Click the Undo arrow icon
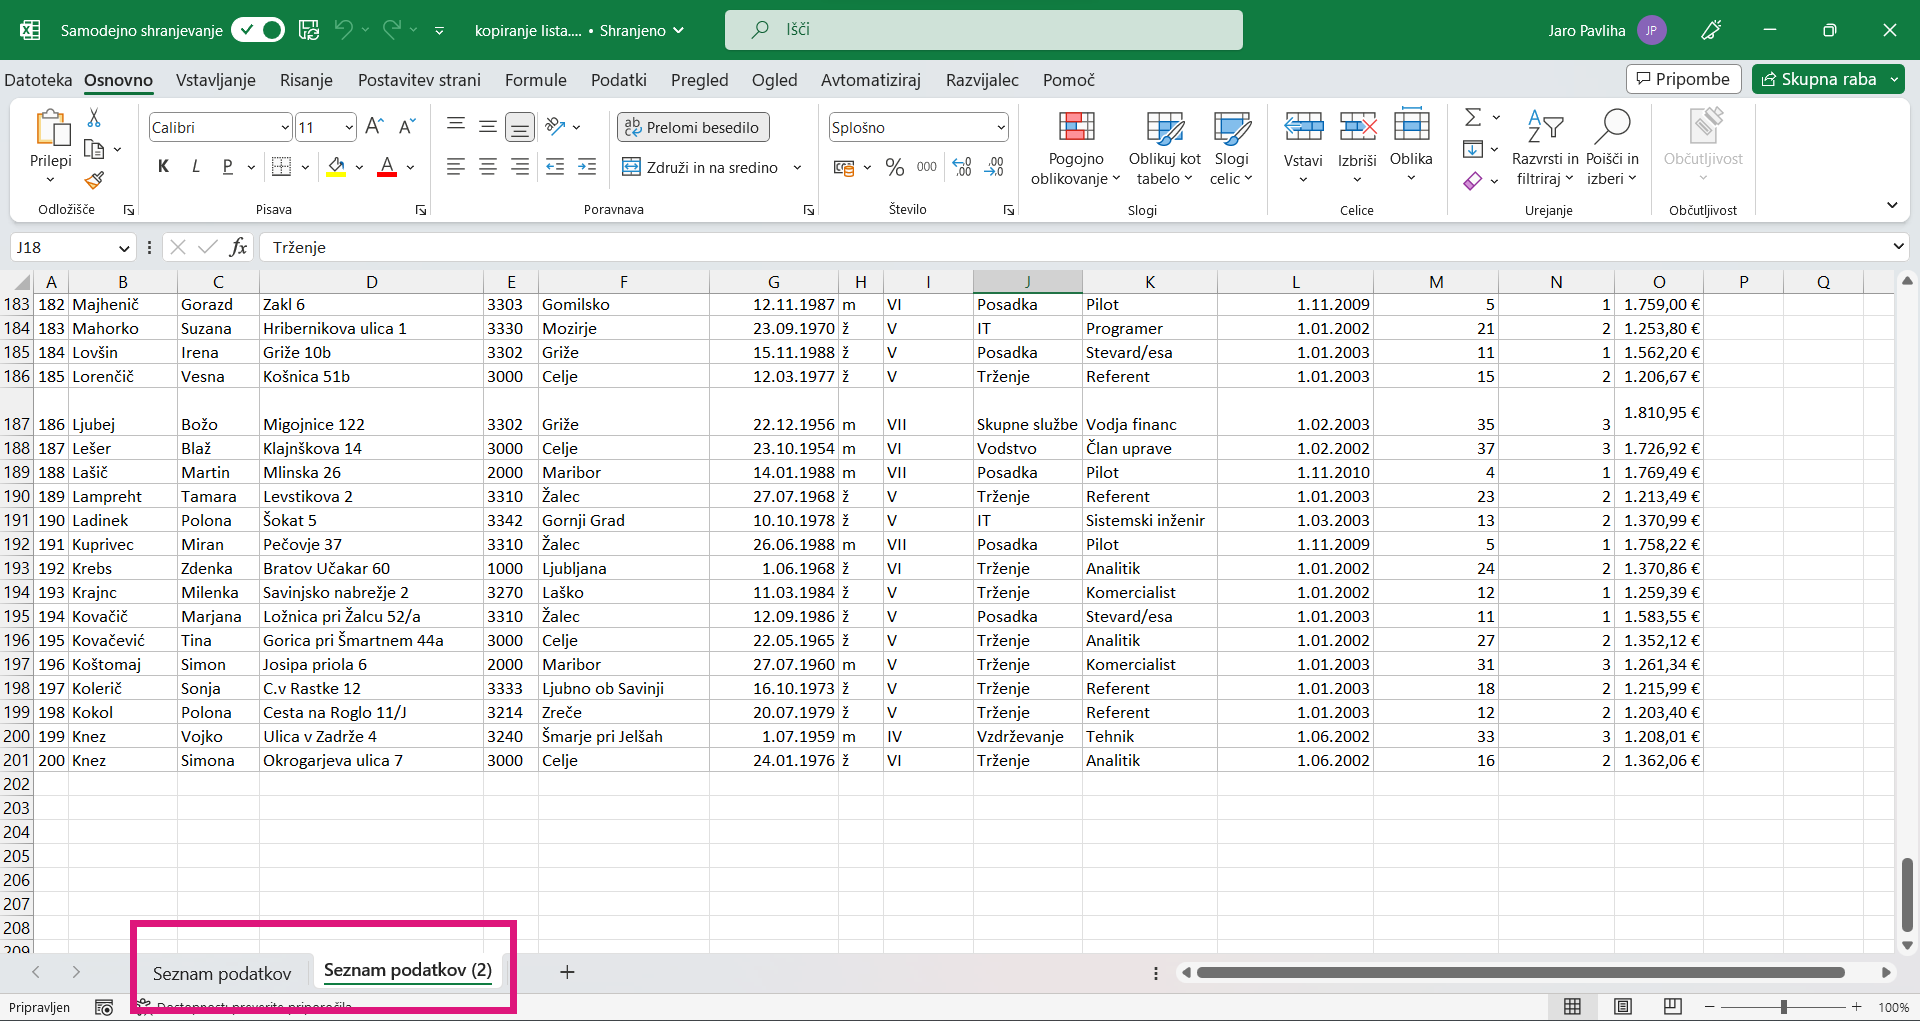 343,30
